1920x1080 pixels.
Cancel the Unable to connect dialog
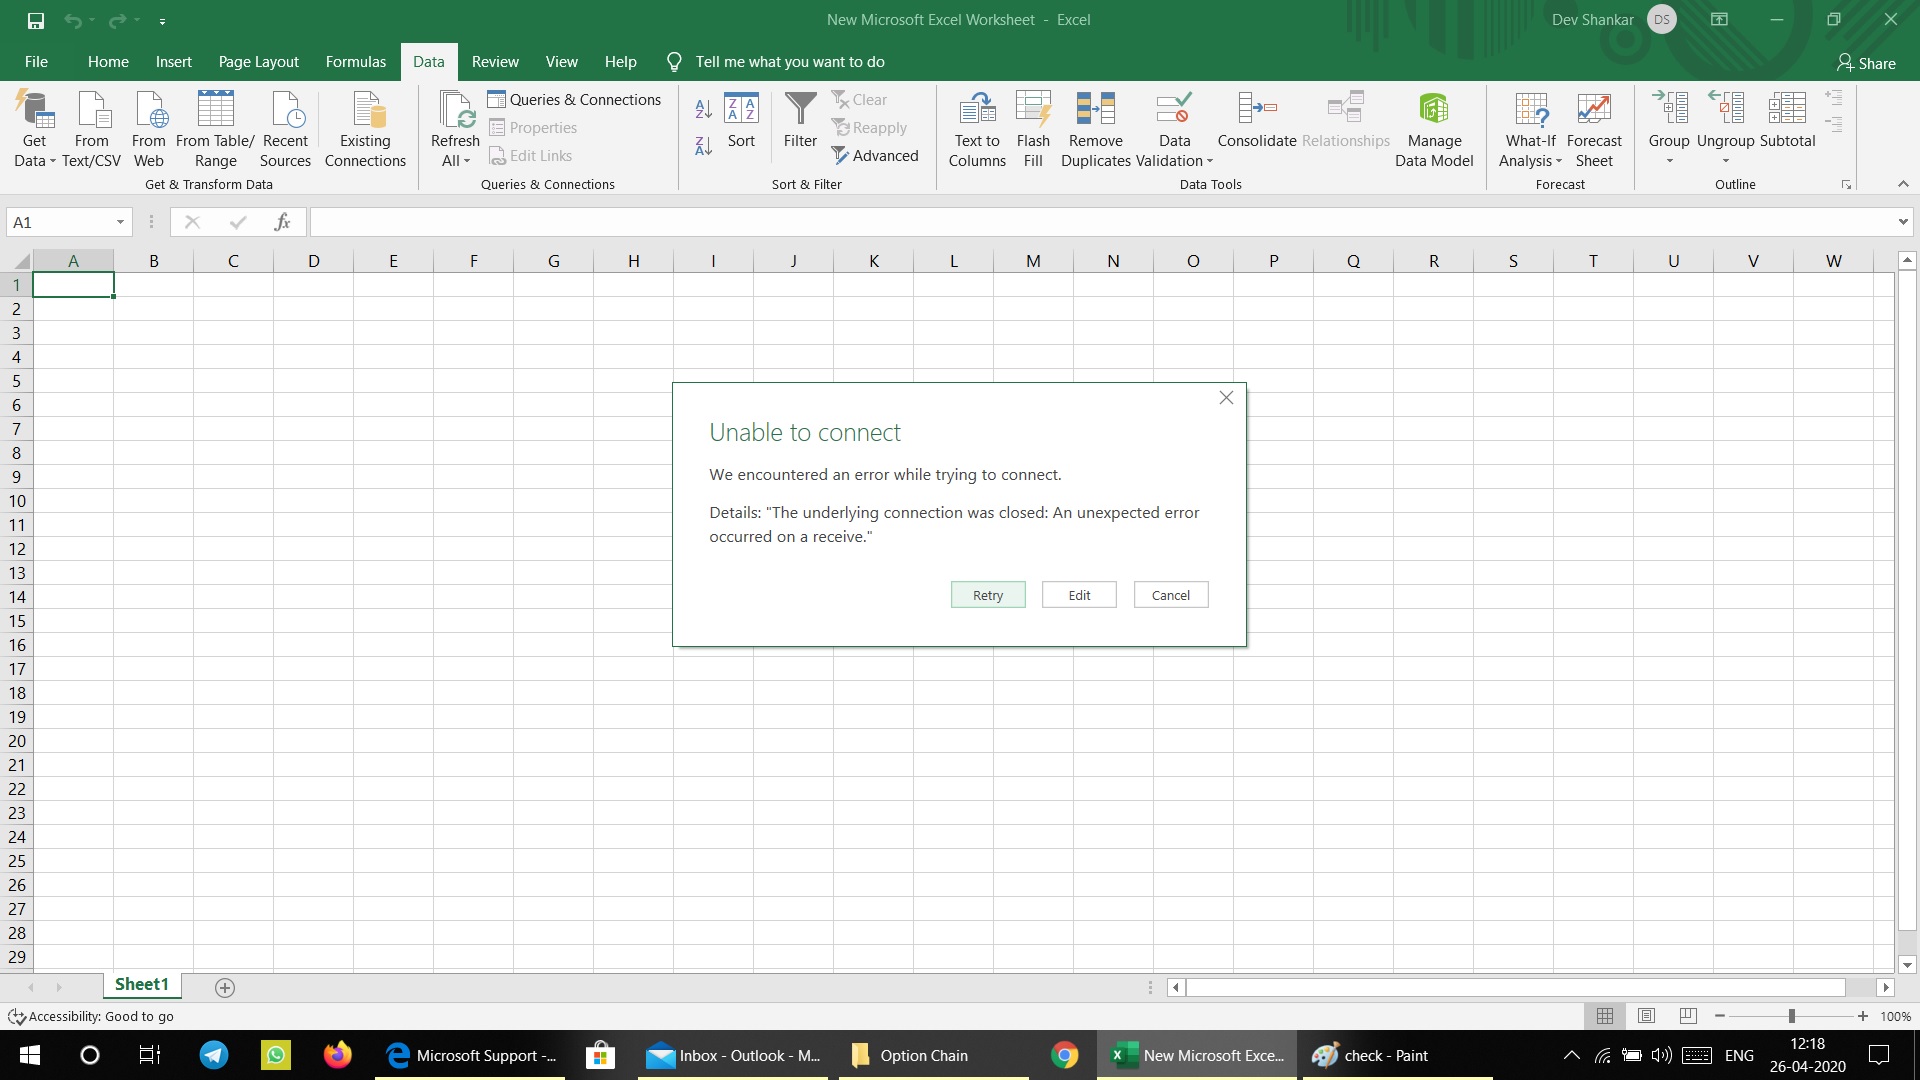[x=1170, y=594]
